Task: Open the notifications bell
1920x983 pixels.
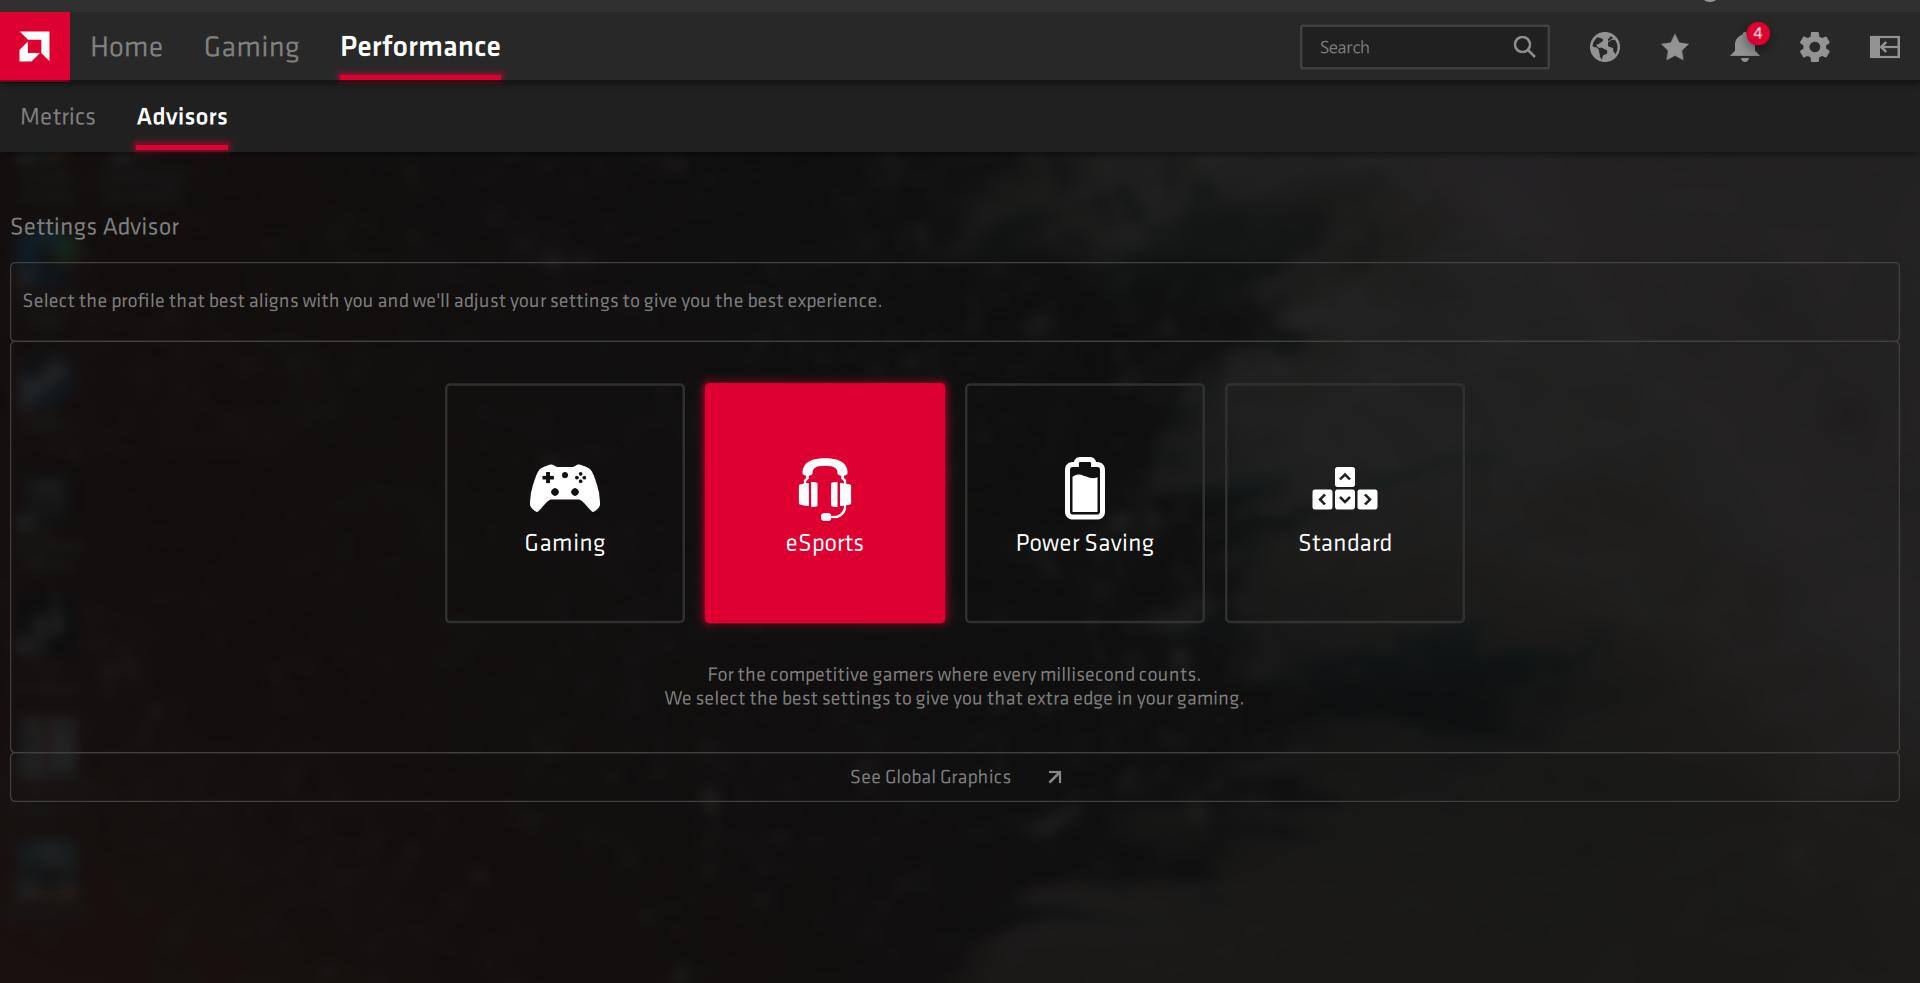Action: pos(1743,49)
